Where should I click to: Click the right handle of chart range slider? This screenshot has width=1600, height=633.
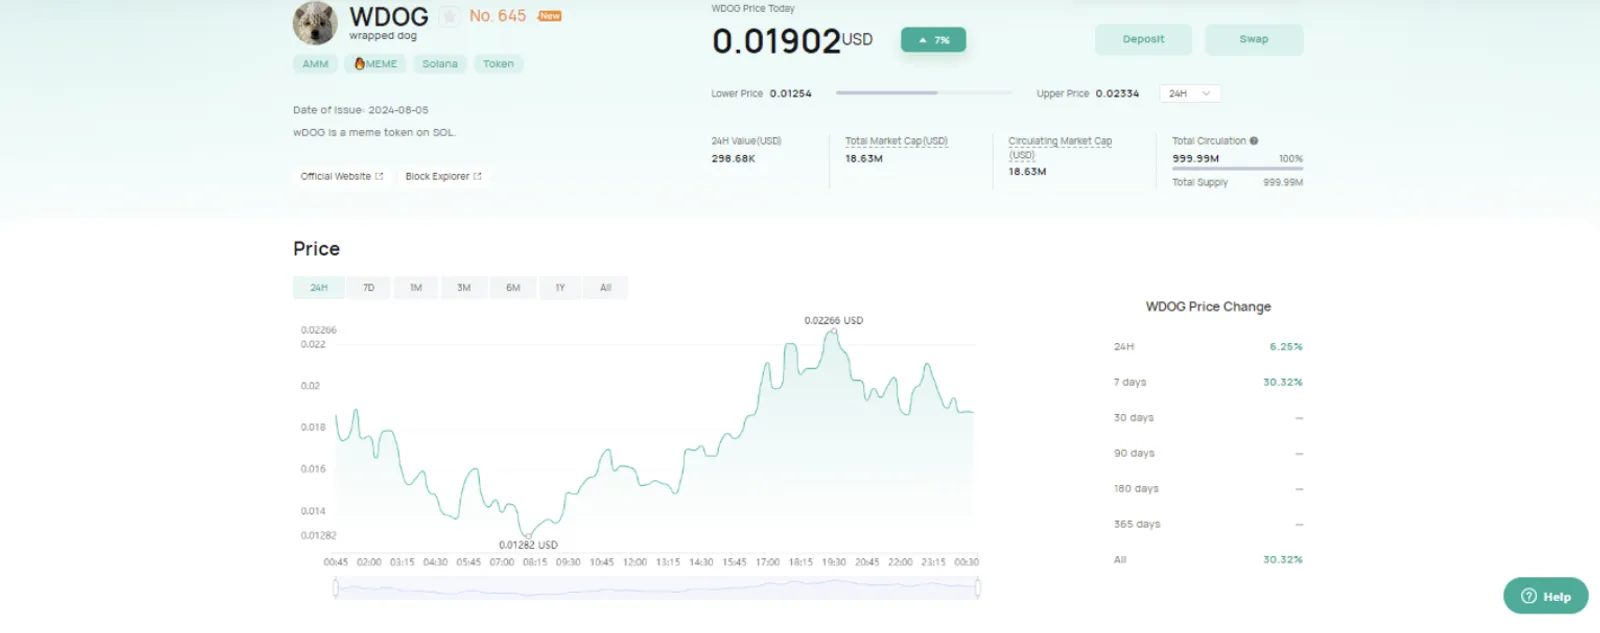[978, 588]
